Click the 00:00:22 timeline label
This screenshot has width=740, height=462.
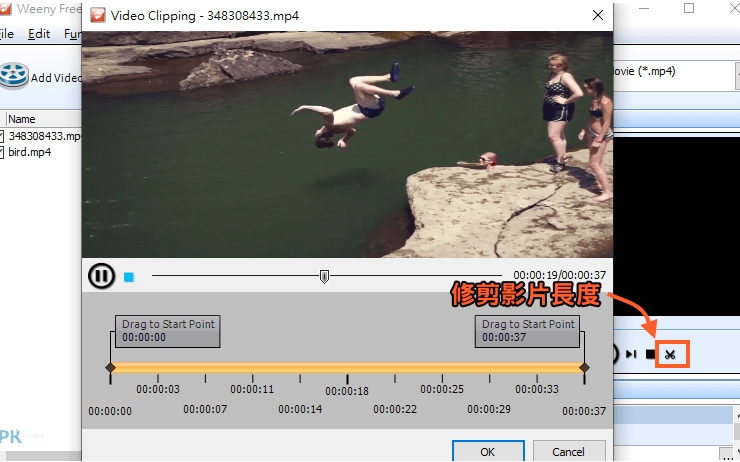click(395, 409)
